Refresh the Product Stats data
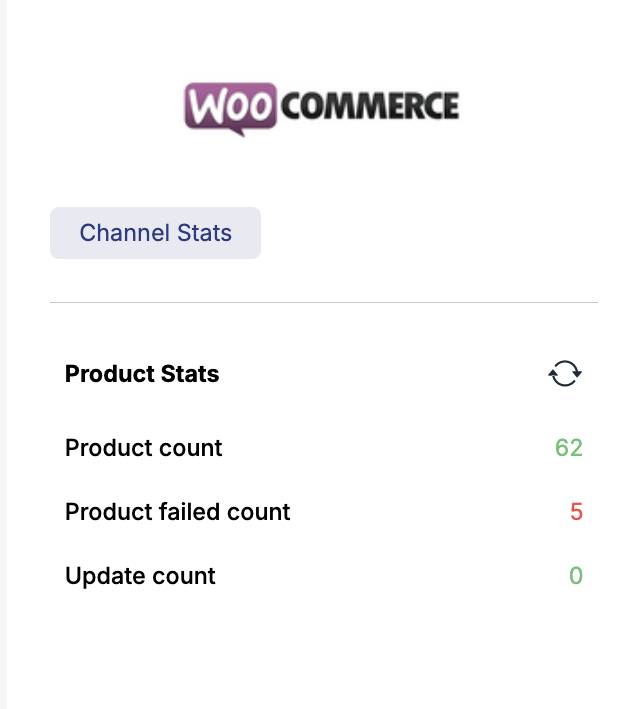Viewport: 629px width, 709px height. coord(565,374)
